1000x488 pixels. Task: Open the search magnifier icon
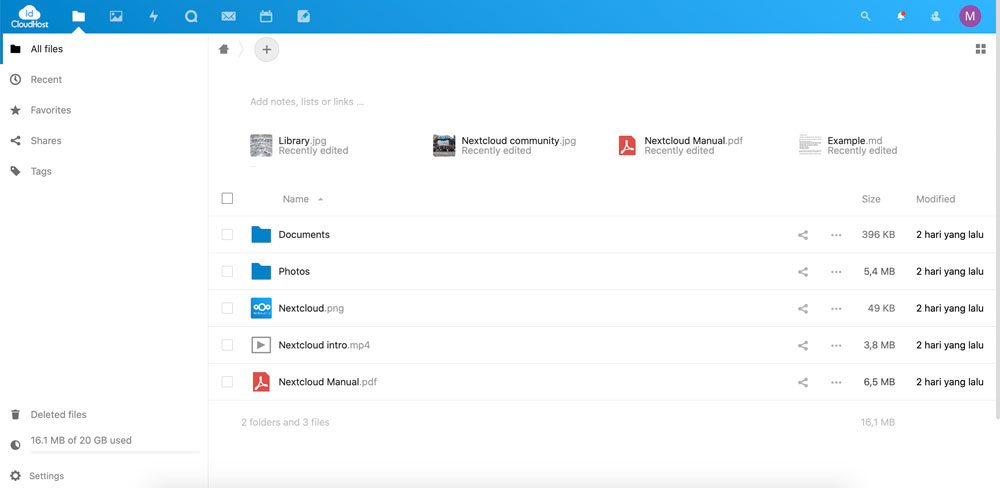[865, 17]
